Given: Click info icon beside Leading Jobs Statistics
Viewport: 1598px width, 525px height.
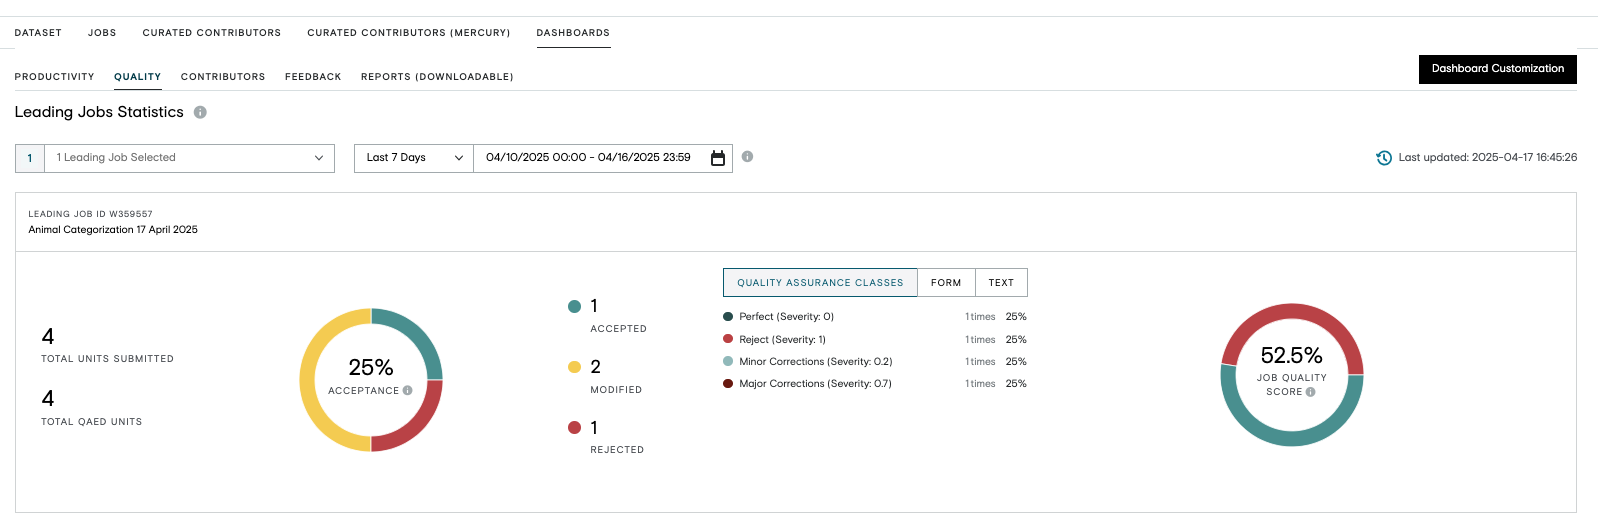Looking at the screenshot, I should [x=200, y=112].
